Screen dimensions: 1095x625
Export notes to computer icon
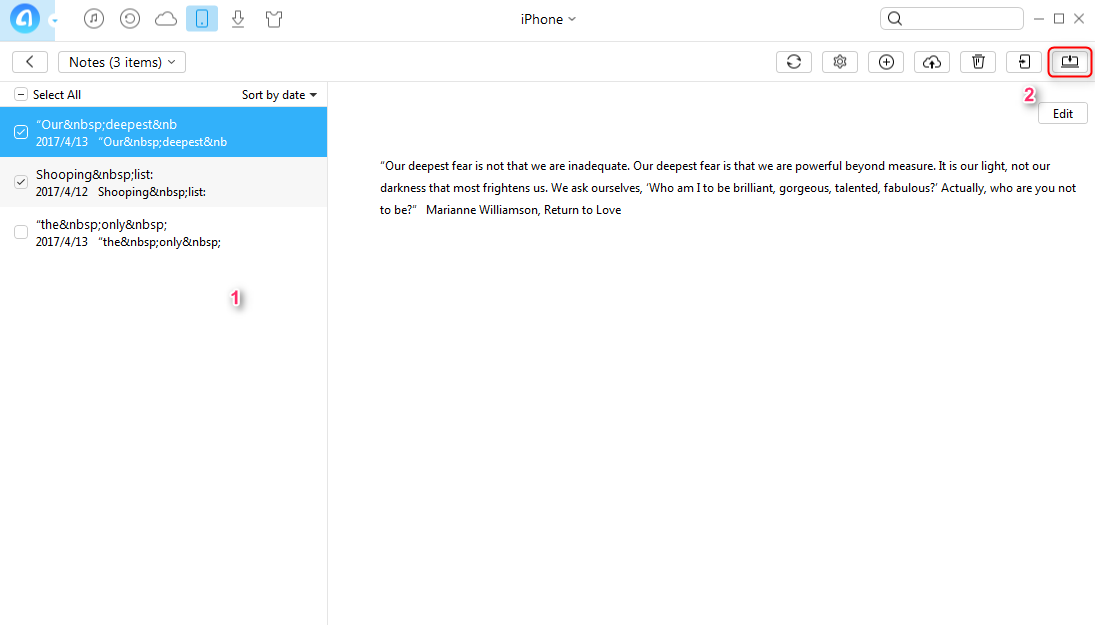coord(1070,62)
